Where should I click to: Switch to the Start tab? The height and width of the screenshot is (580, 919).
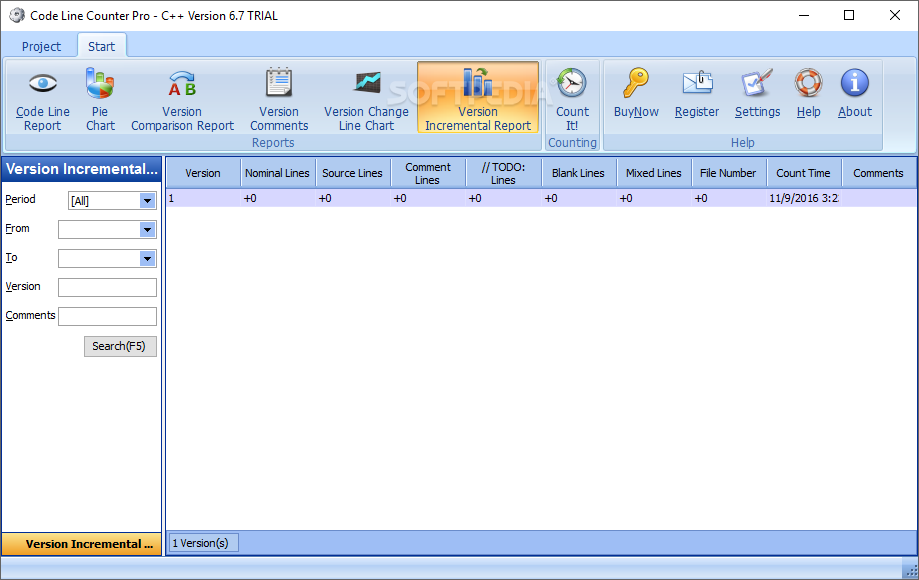pos(101,46)
